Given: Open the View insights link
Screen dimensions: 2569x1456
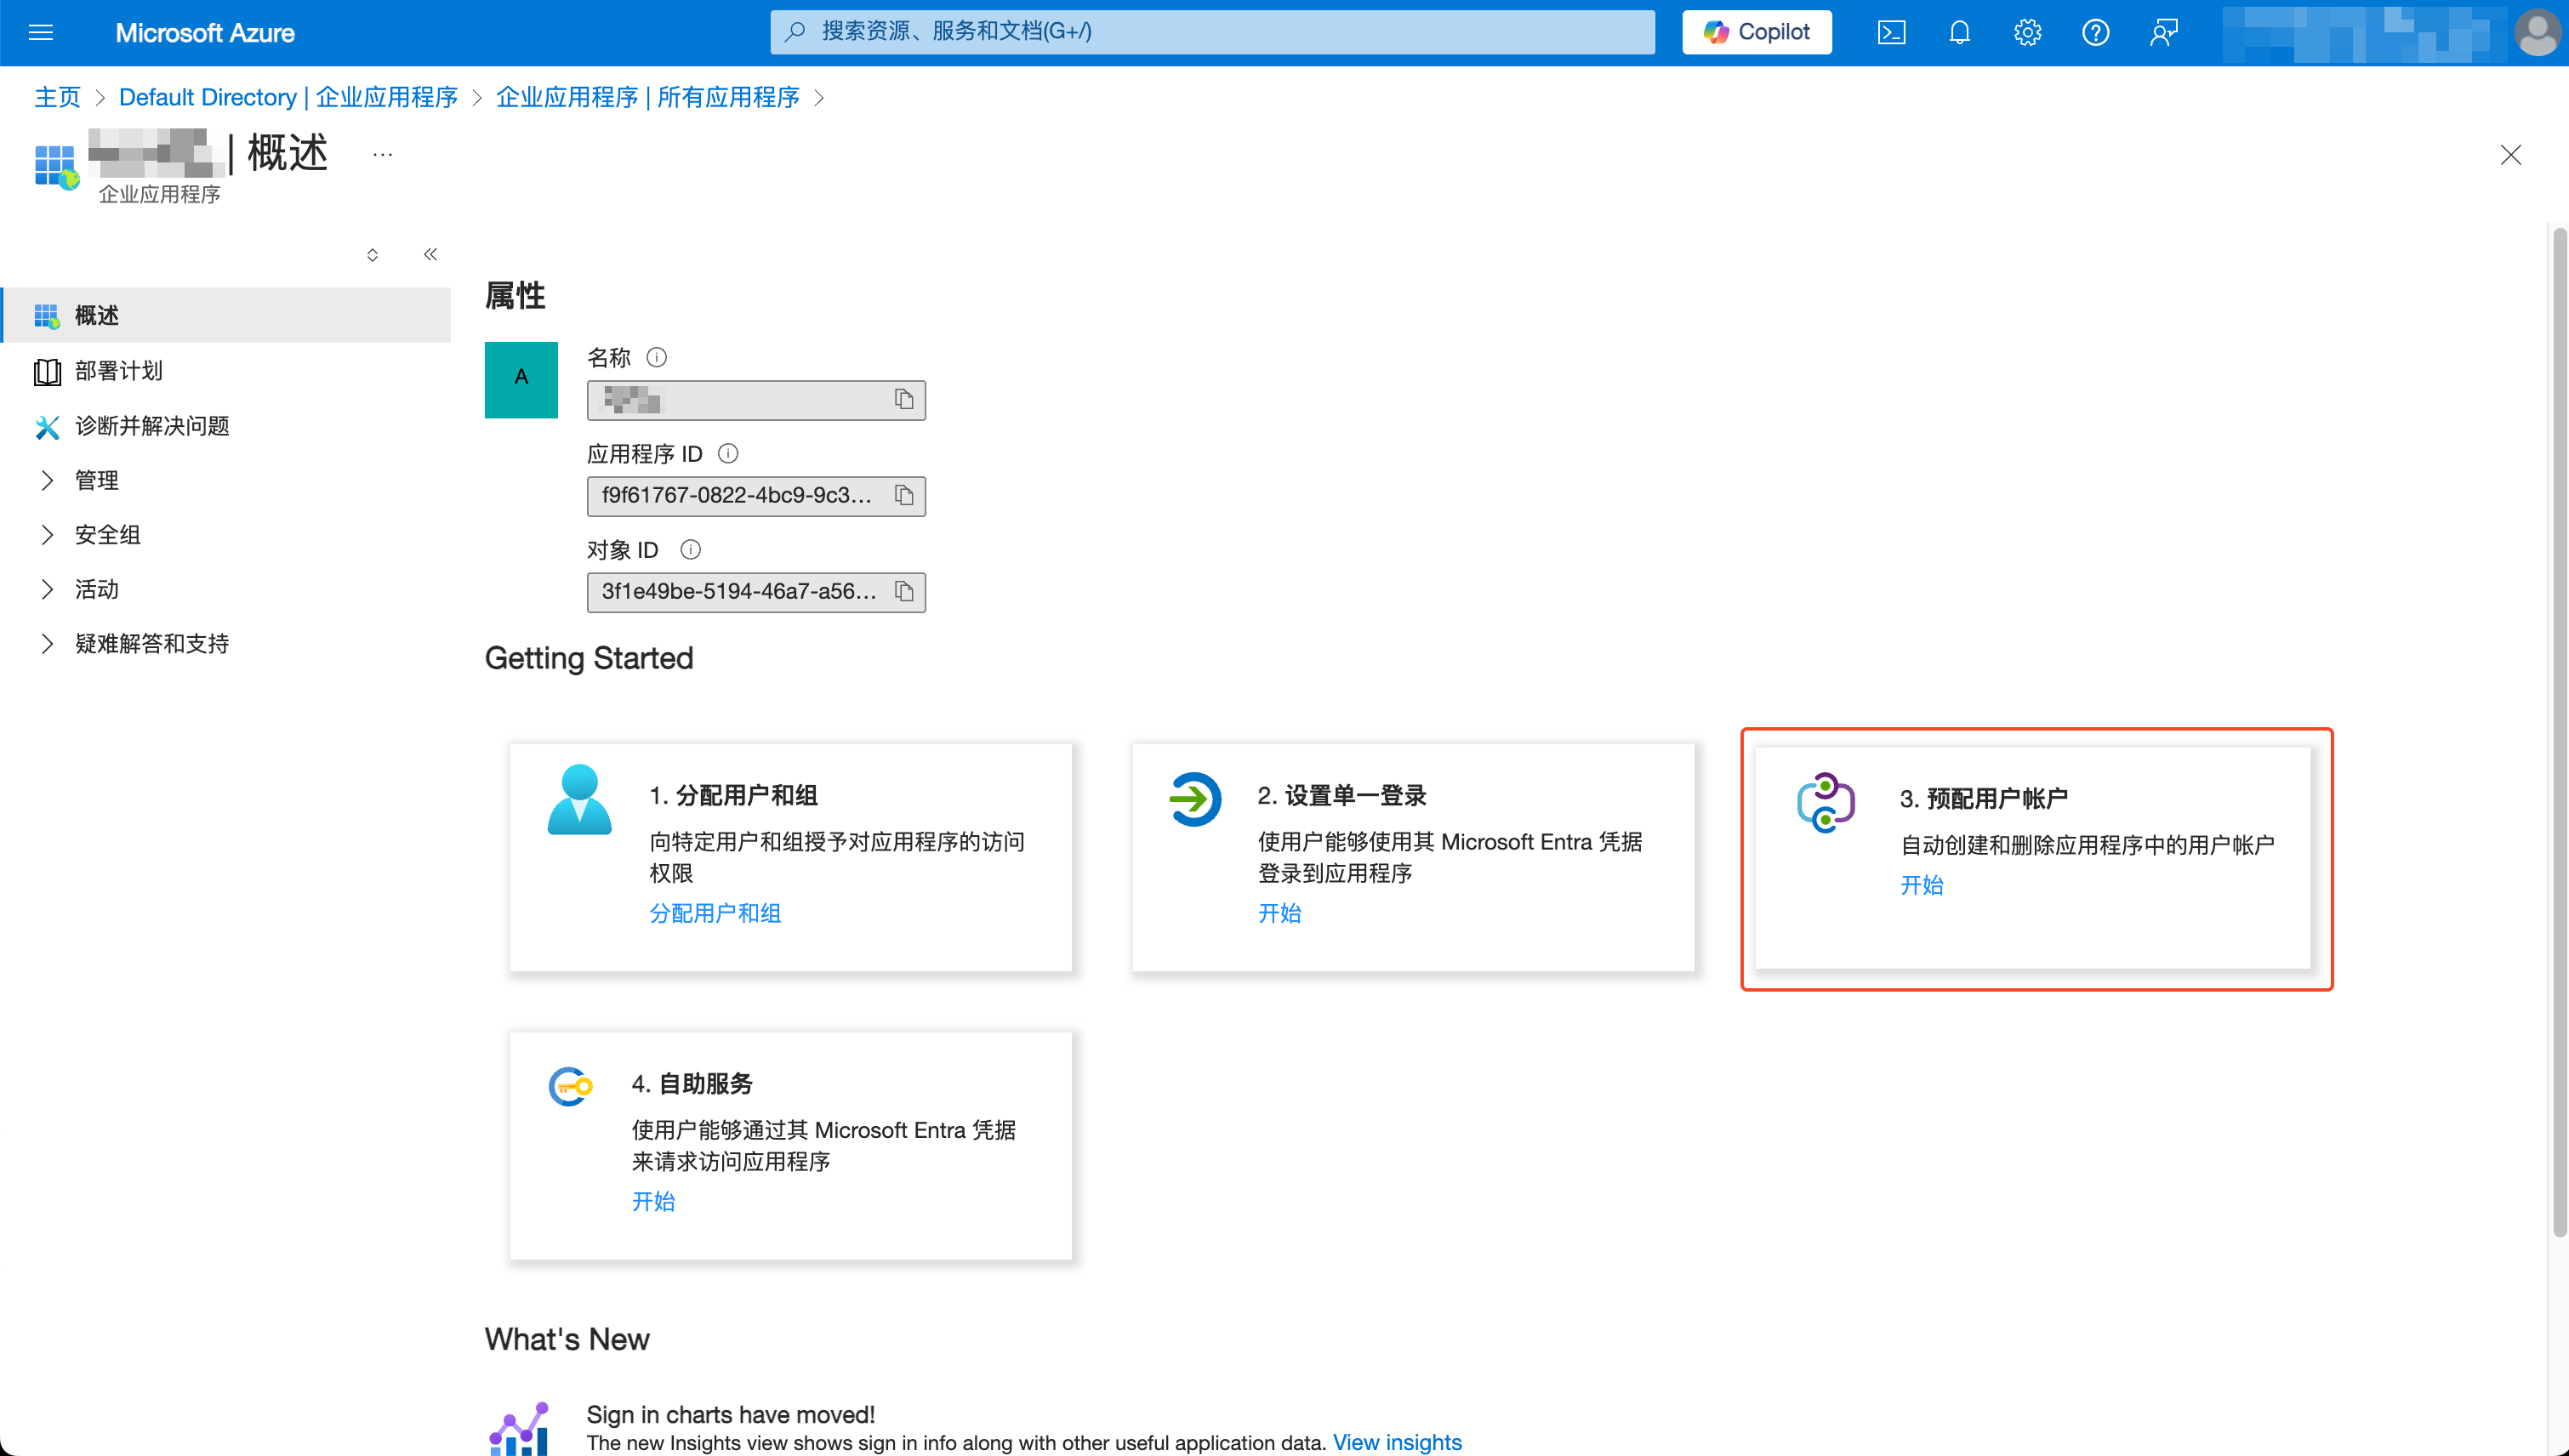Looking at the screenshot, I should (1397, 1442).
